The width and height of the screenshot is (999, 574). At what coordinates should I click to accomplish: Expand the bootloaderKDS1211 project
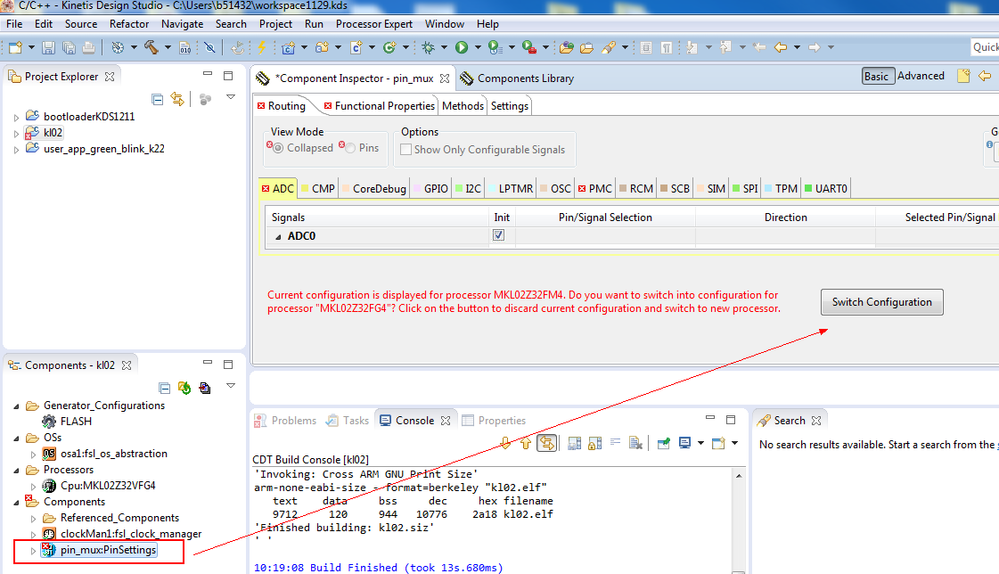pos(16,117)
